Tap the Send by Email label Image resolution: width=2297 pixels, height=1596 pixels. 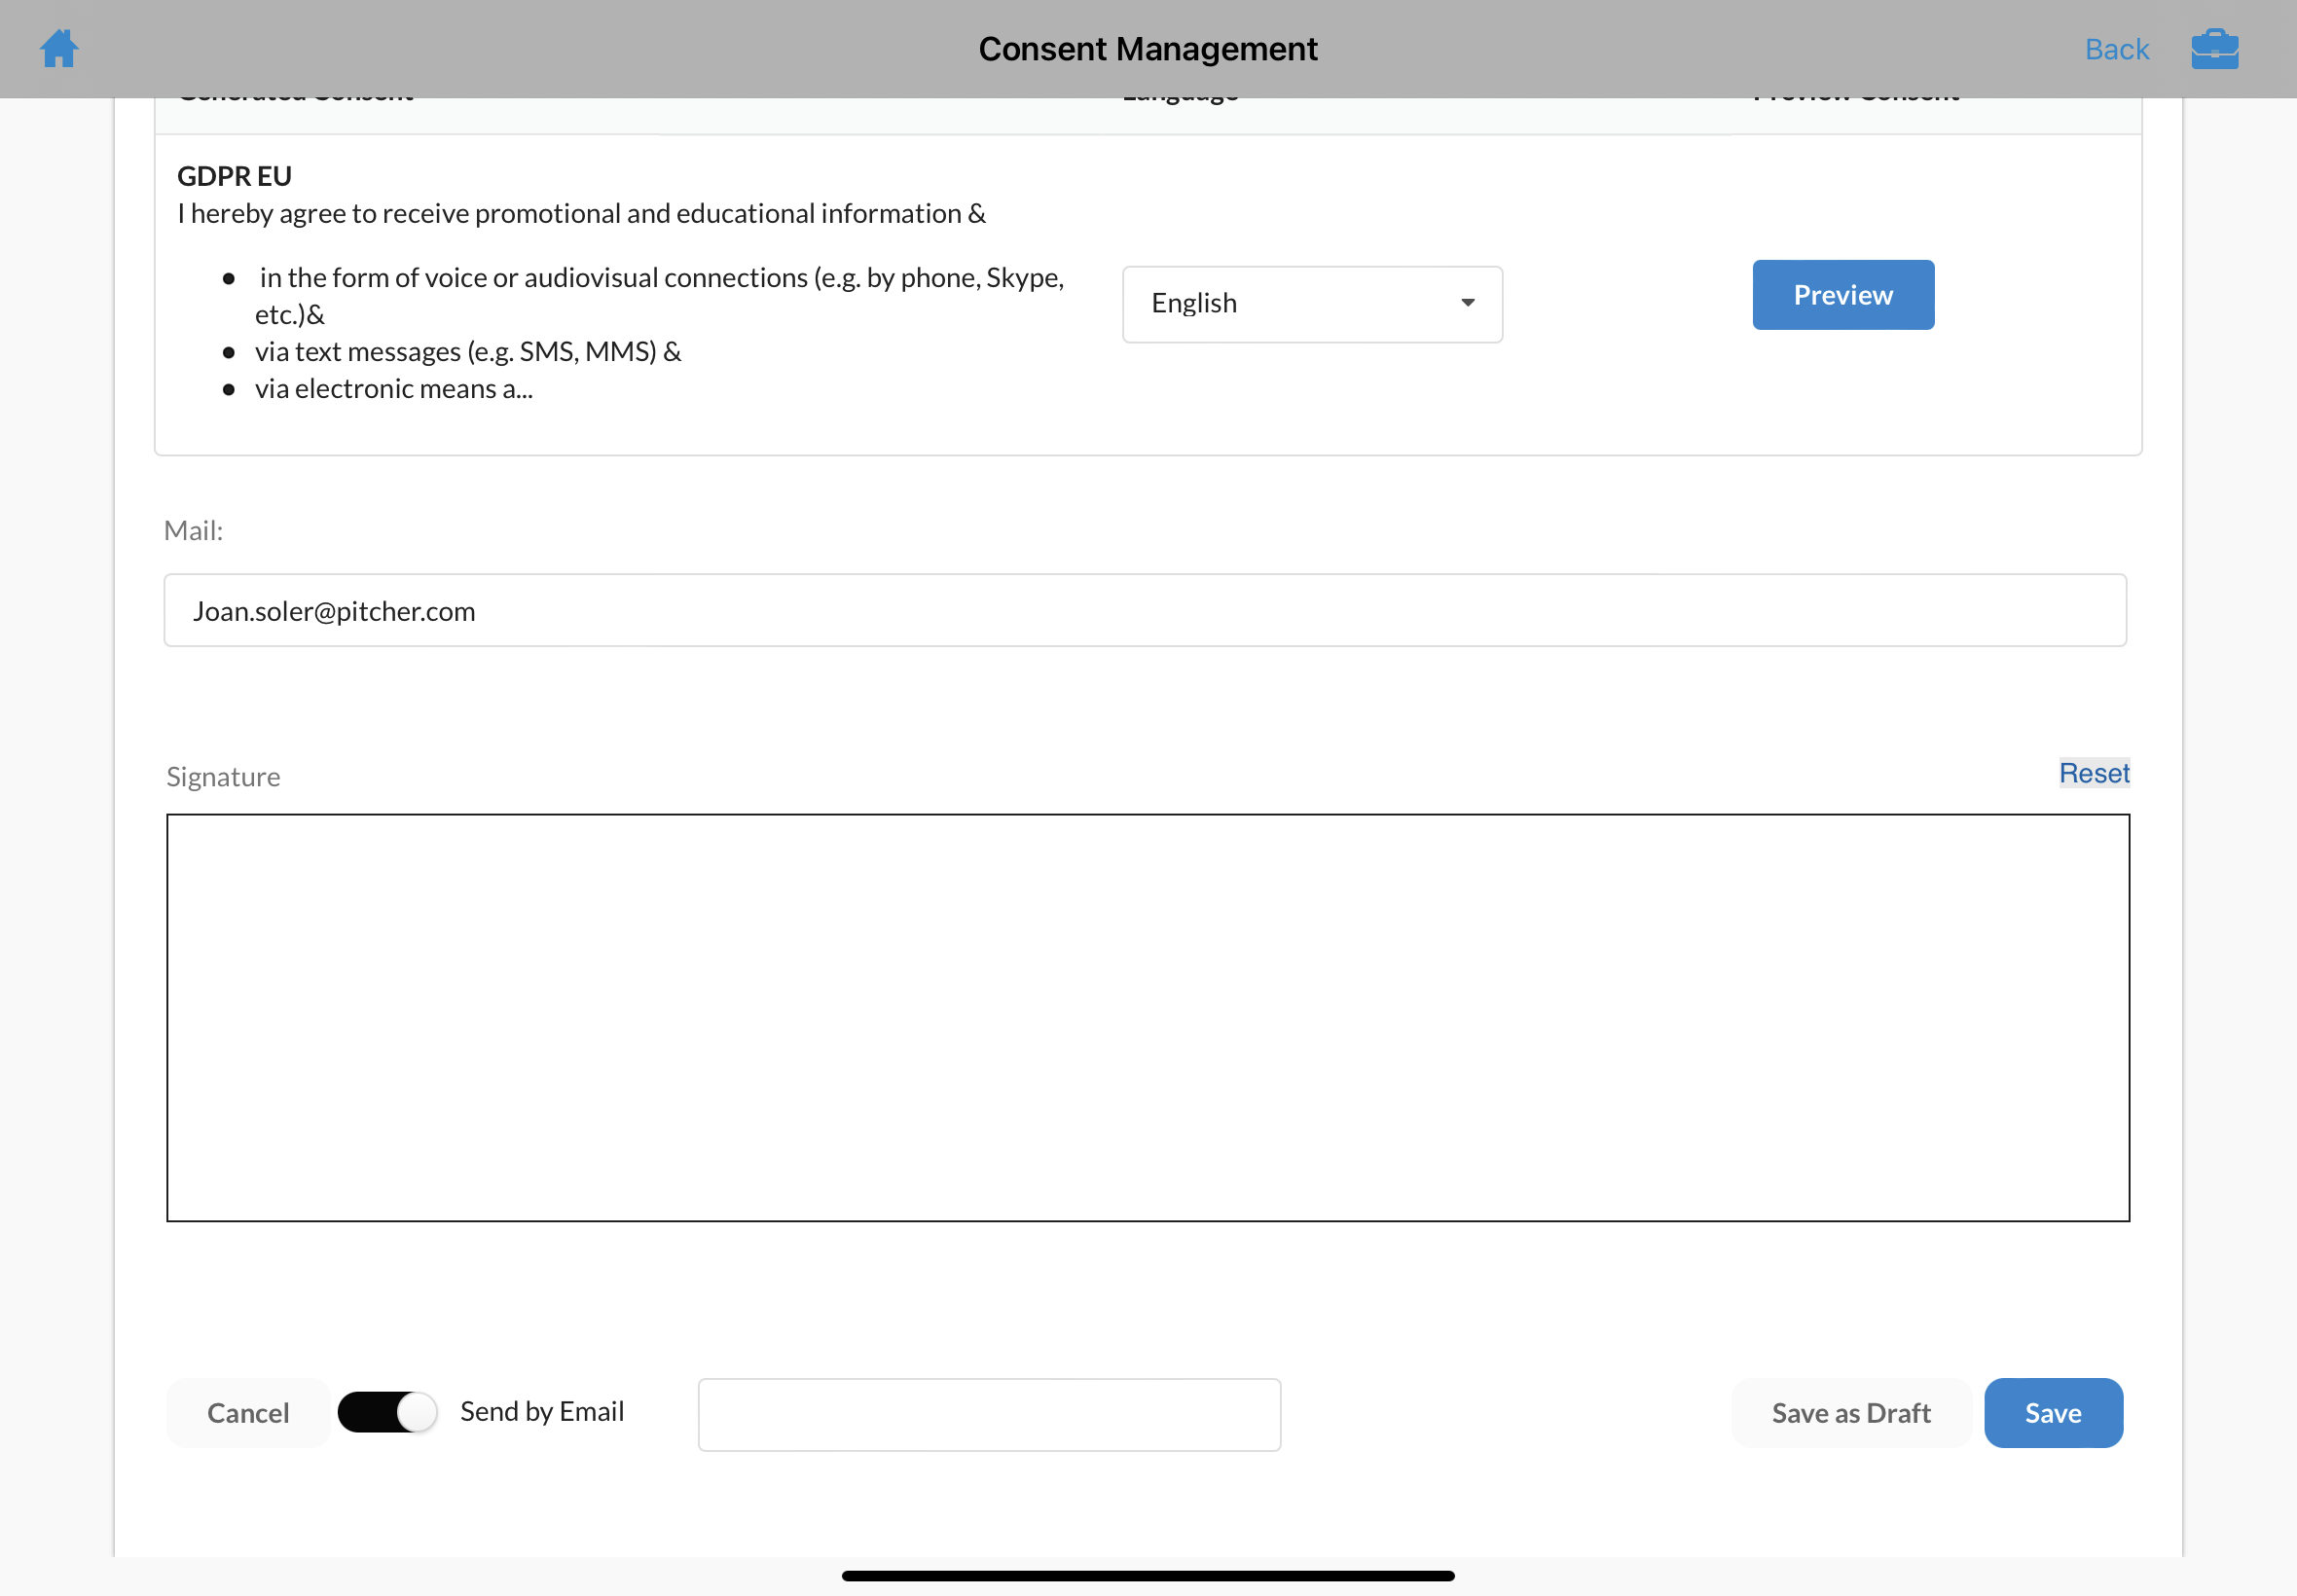click(541, 1411)
